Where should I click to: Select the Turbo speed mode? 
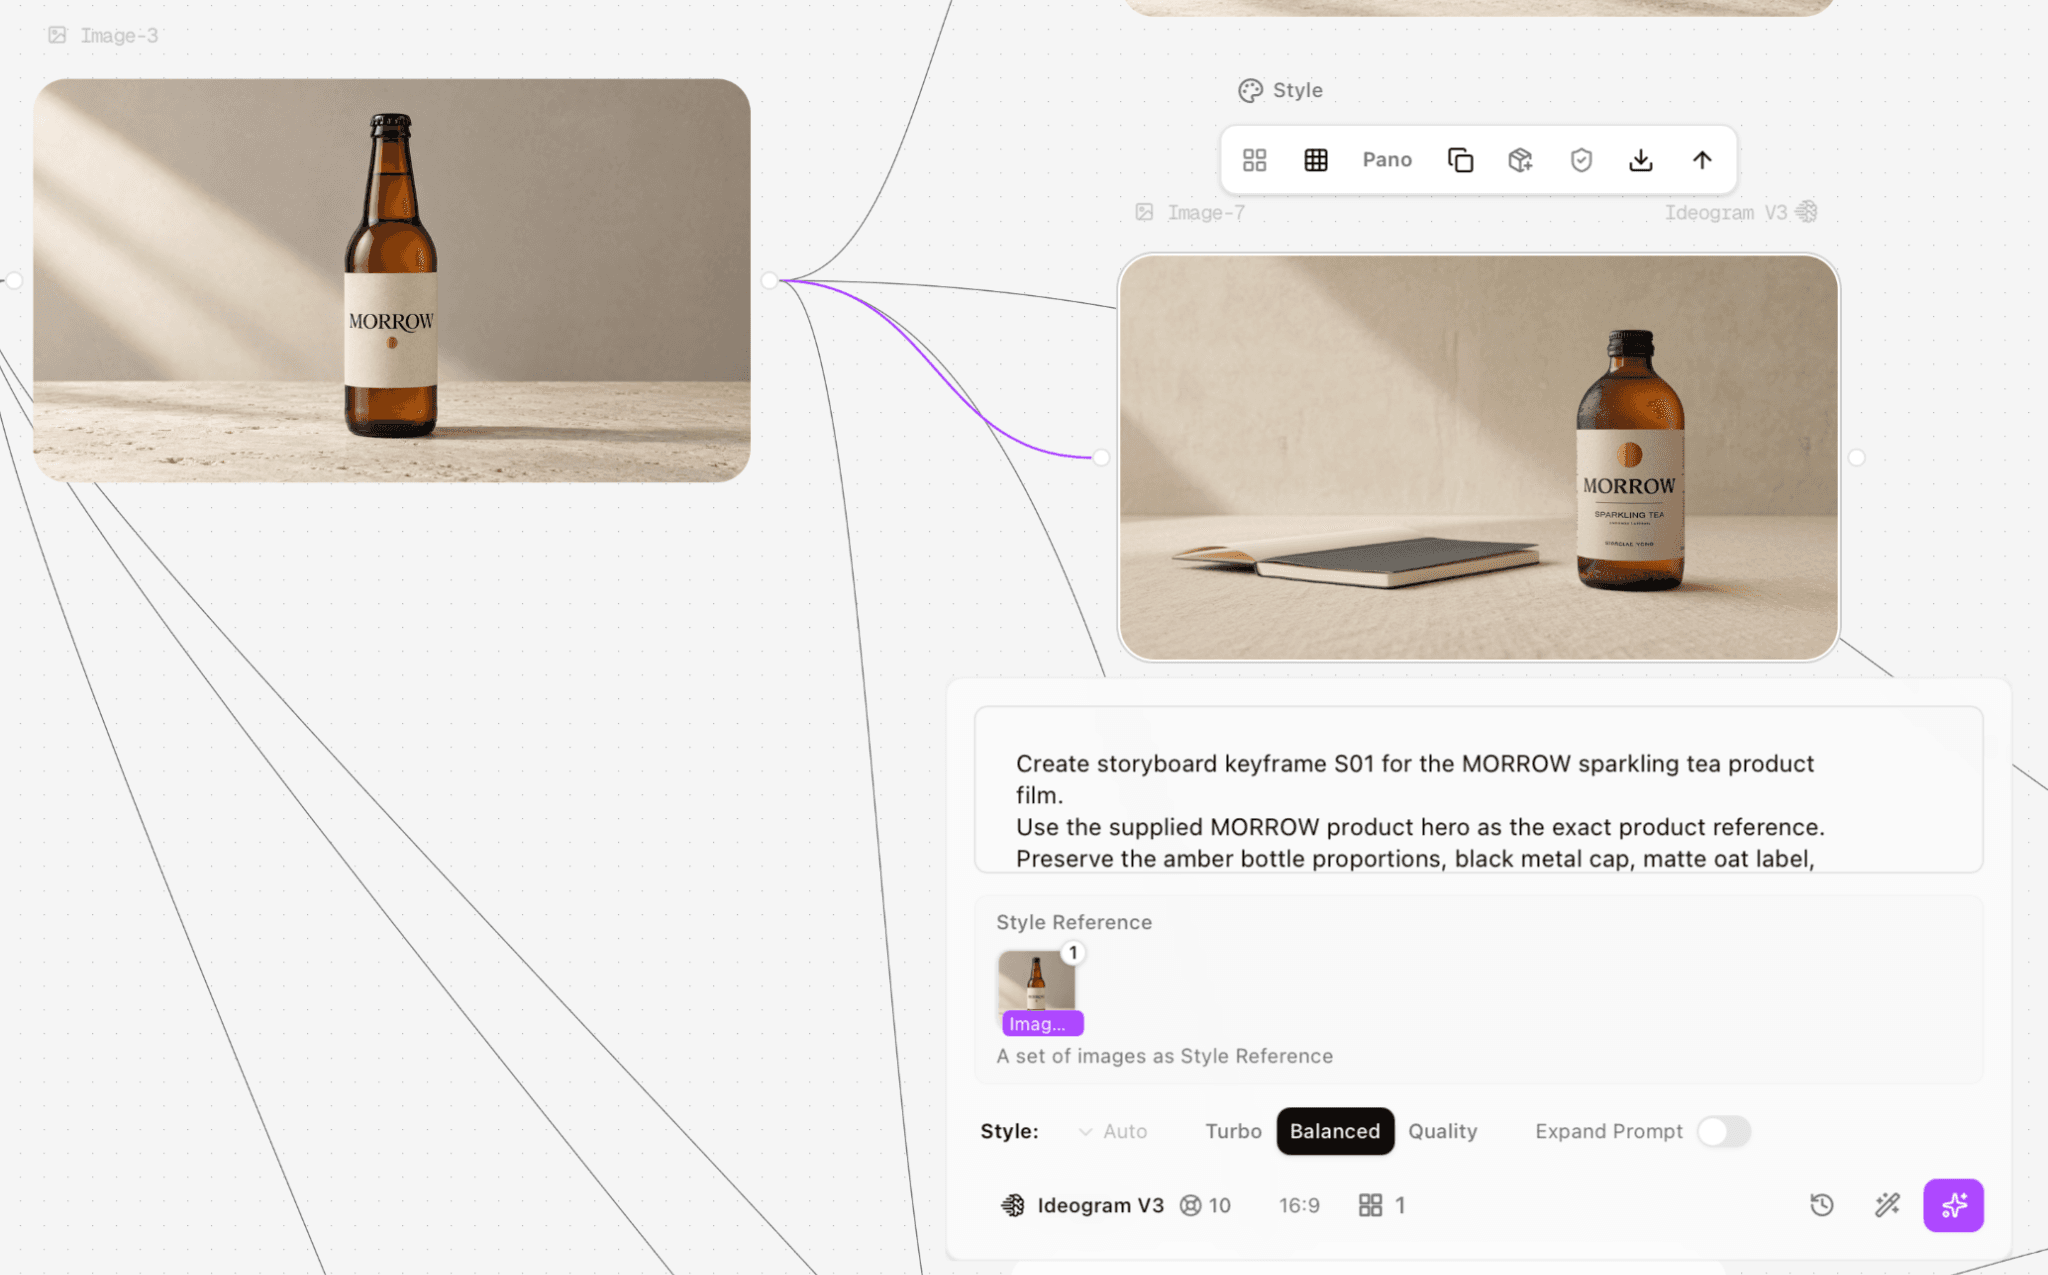[x=1233, y=1131]
